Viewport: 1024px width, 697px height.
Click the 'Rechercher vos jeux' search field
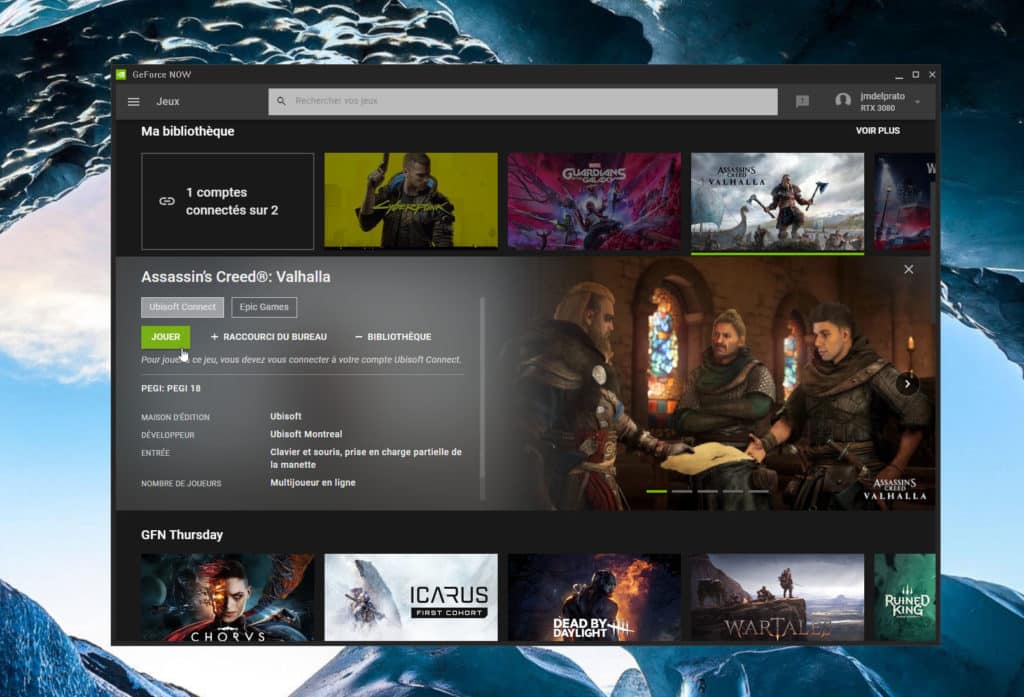tap(523, 101)
